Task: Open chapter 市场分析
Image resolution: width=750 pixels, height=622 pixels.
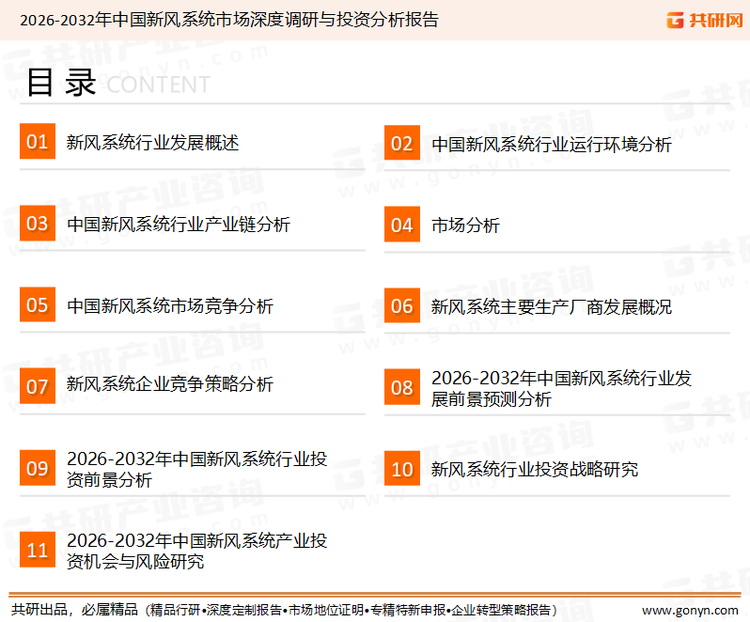Action: pyautogui.click(x=465, y=225)
